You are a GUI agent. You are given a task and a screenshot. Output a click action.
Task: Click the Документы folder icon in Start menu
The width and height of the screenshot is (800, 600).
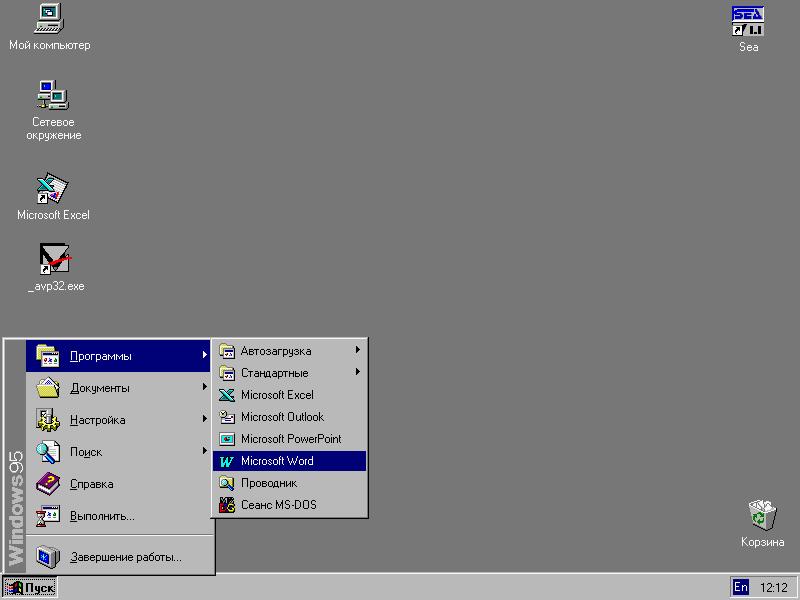tap(48, 388)
